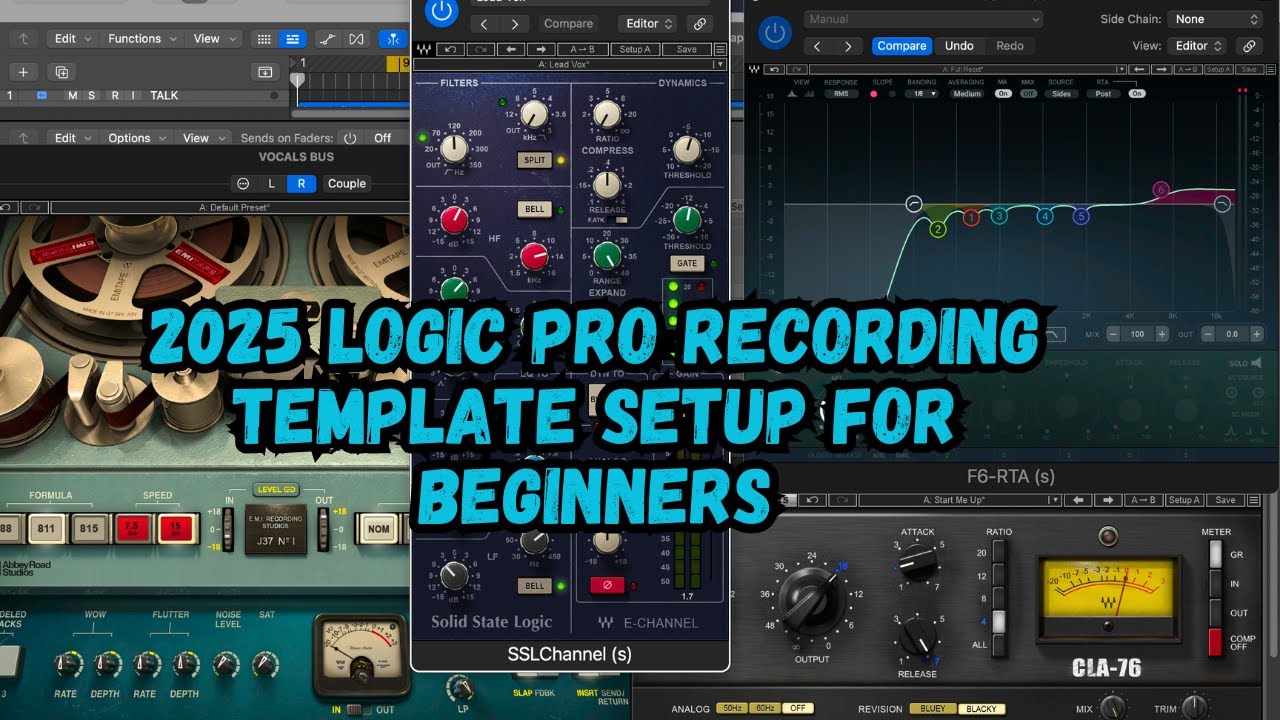Screen dimensions: 1280x720
Task: Select the R channel button
Action: coord(301,184)
